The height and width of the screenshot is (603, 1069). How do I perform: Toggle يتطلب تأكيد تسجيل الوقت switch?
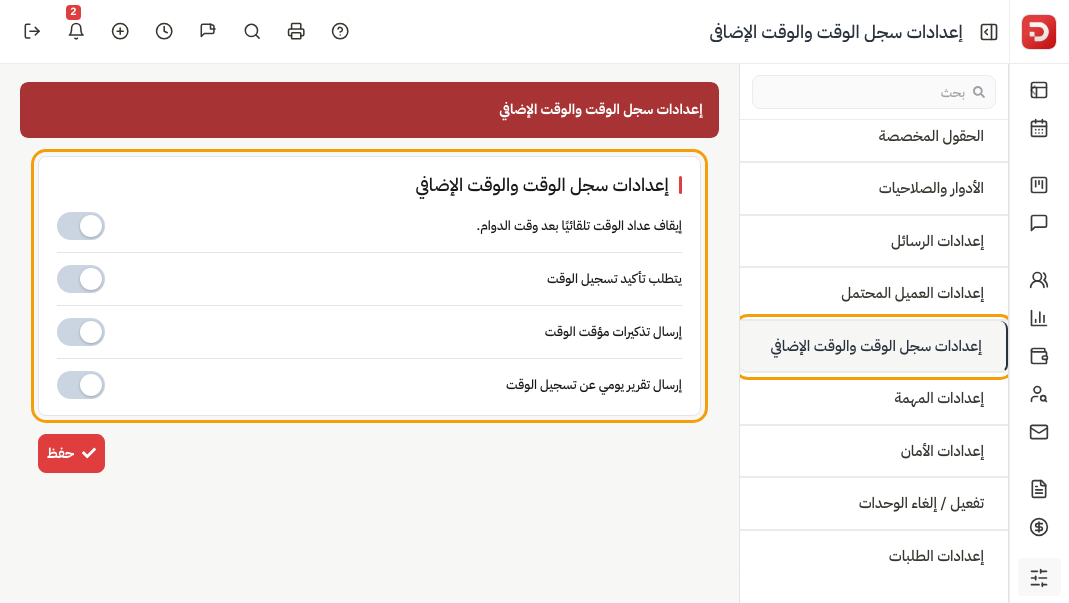click(80, 279)
